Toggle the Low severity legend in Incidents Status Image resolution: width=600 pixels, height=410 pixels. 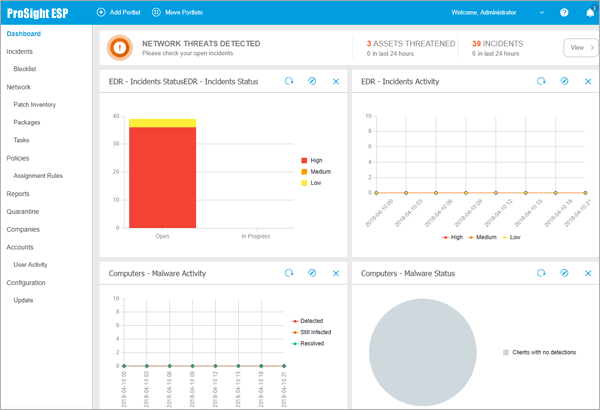click(x=311, y=183)
